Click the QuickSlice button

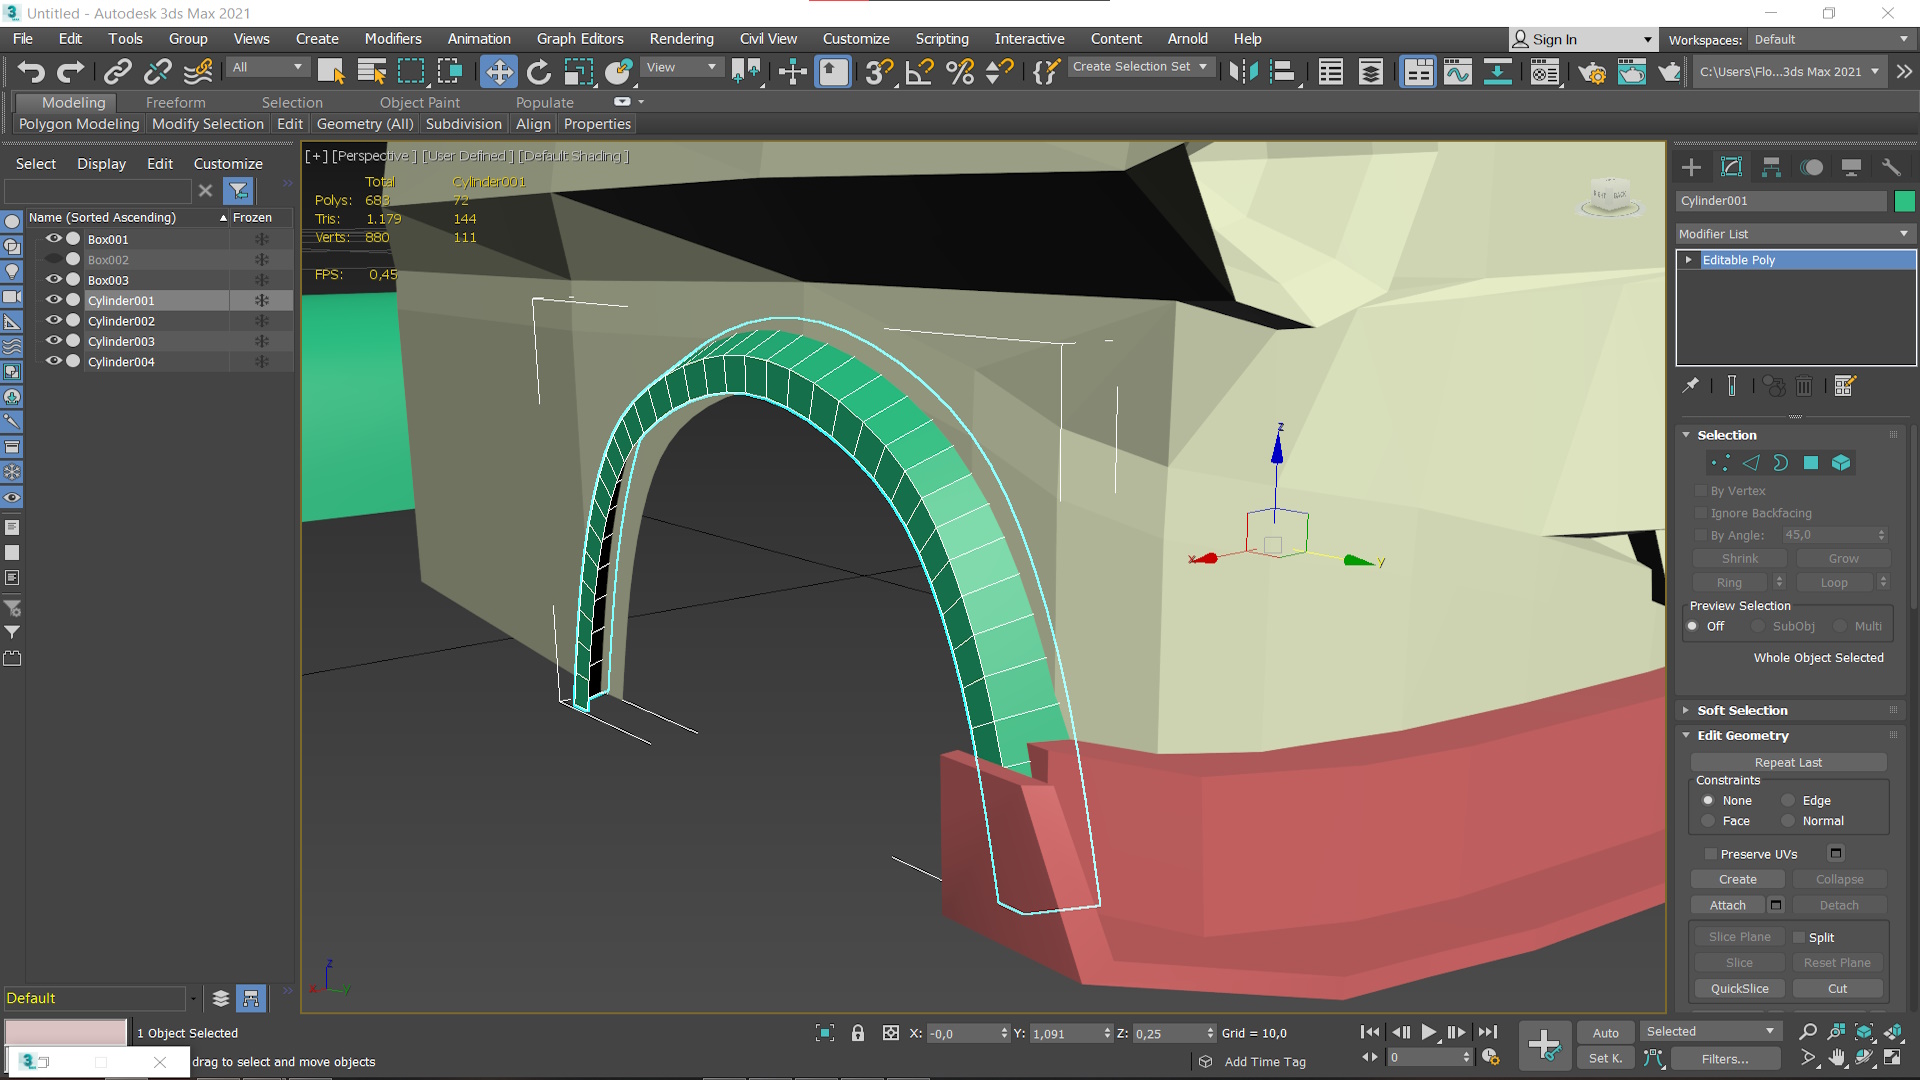(1739, 988)
